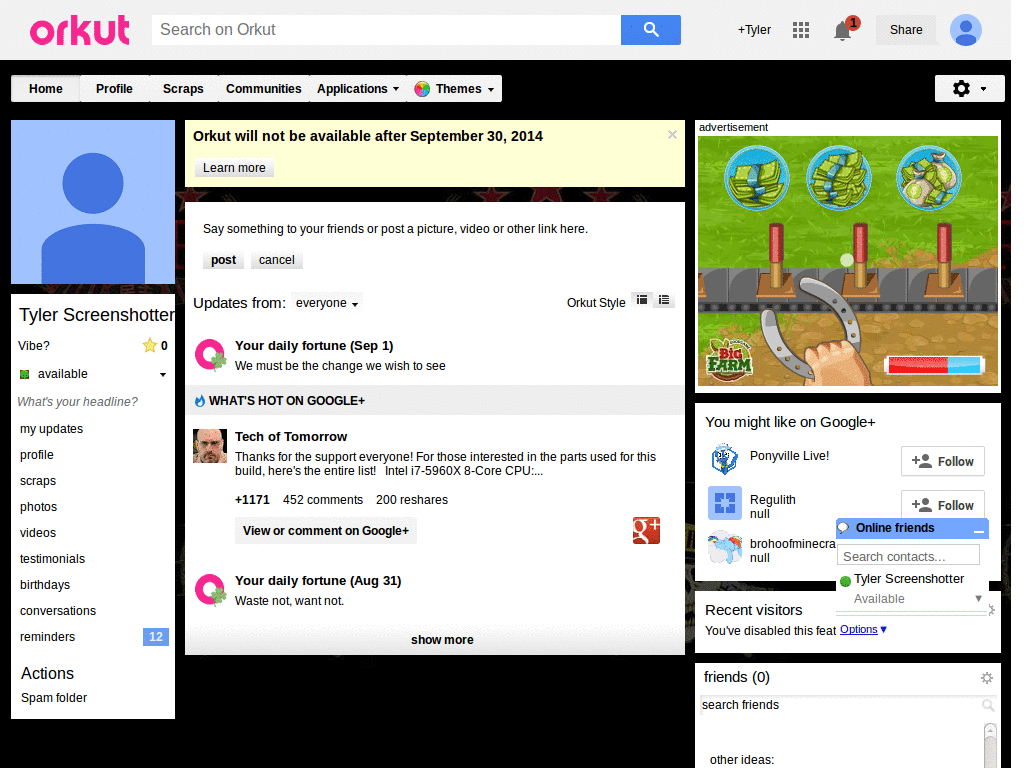The image size is (1024, 768).
Task: Click the Share button
Action: coord(906,30)
